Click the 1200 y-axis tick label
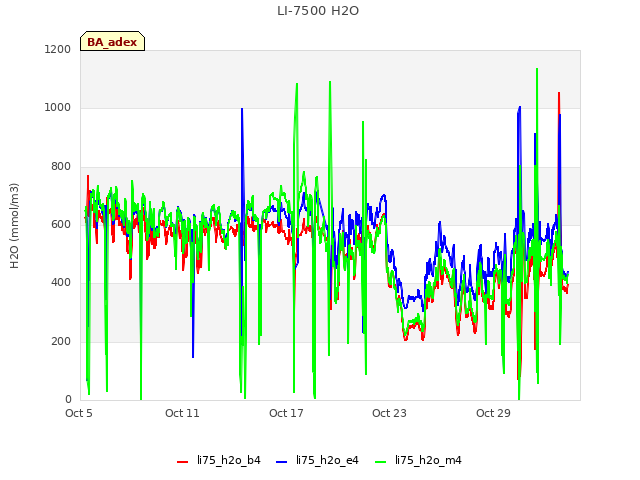The width and height of the screenshot is (640, 480). (58, 49)
